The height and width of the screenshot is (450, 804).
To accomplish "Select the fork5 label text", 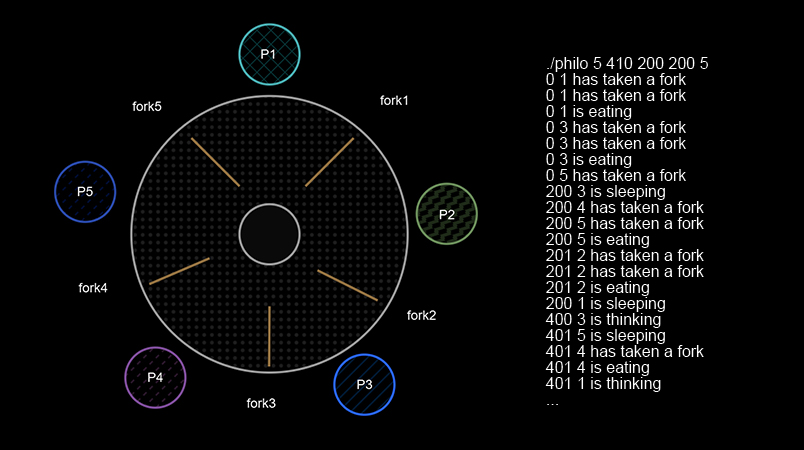I will 147,106.
